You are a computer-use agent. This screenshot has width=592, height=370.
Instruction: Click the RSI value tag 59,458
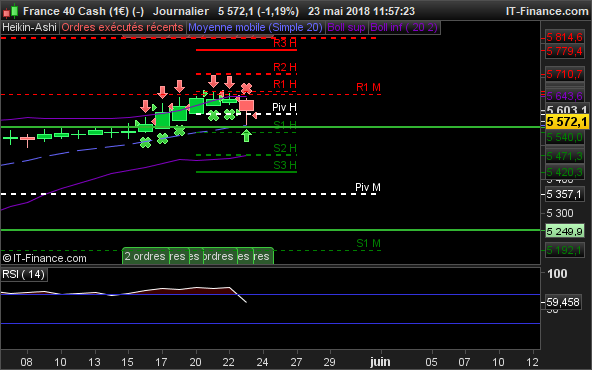pyautogui.click(x=563, y=302)
